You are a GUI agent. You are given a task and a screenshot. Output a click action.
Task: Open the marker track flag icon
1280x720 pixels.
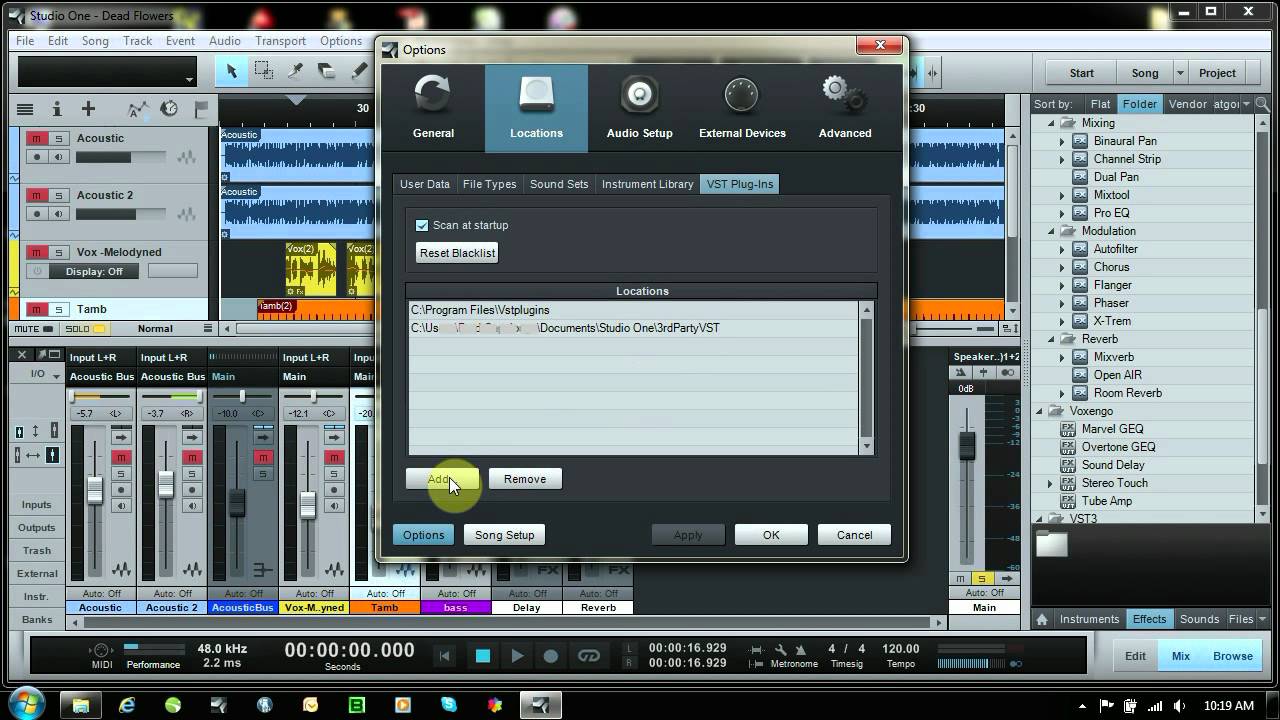(x=201, y=109)
